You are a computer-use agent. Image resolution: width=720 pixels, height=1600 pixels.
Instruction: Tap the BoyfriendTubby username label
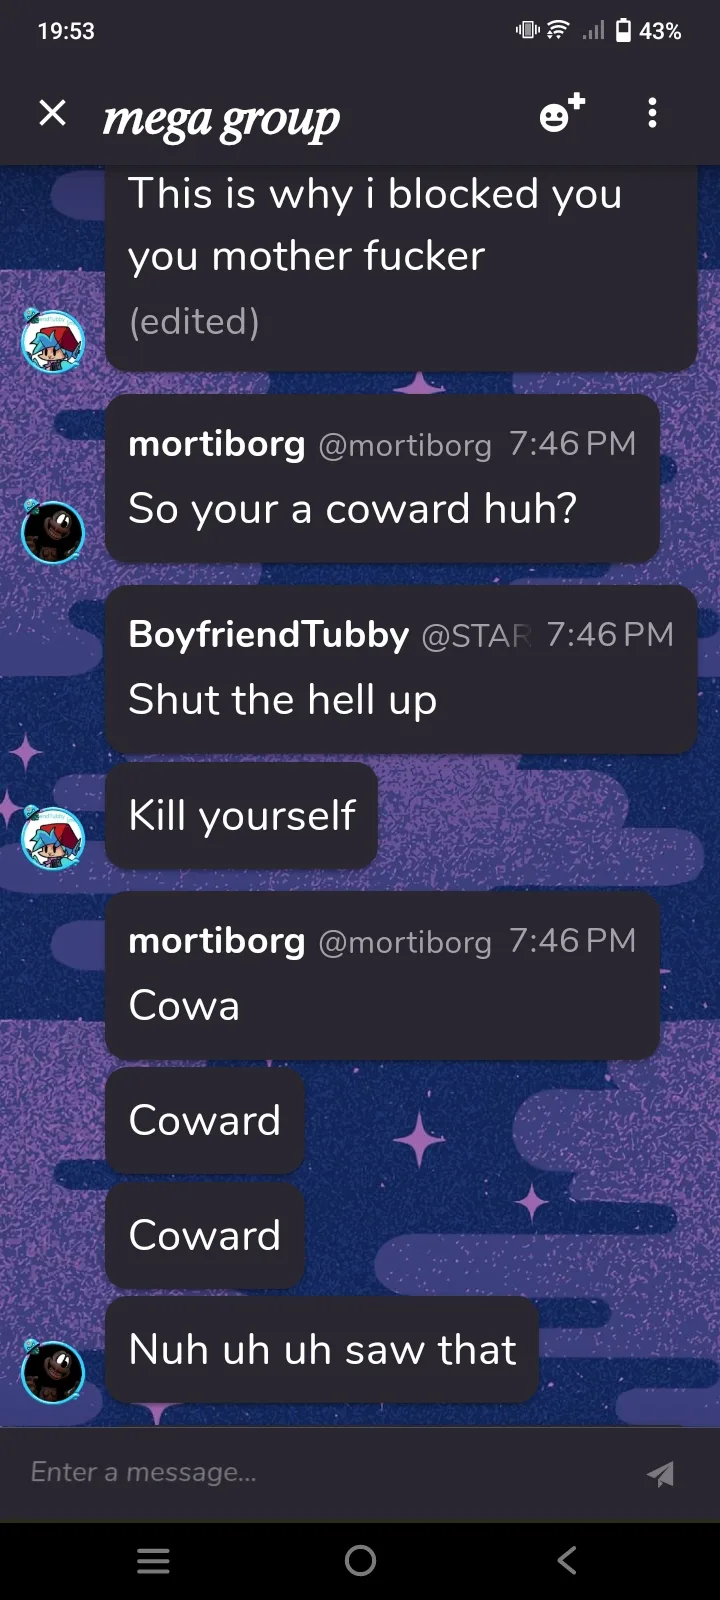point(268,635)
